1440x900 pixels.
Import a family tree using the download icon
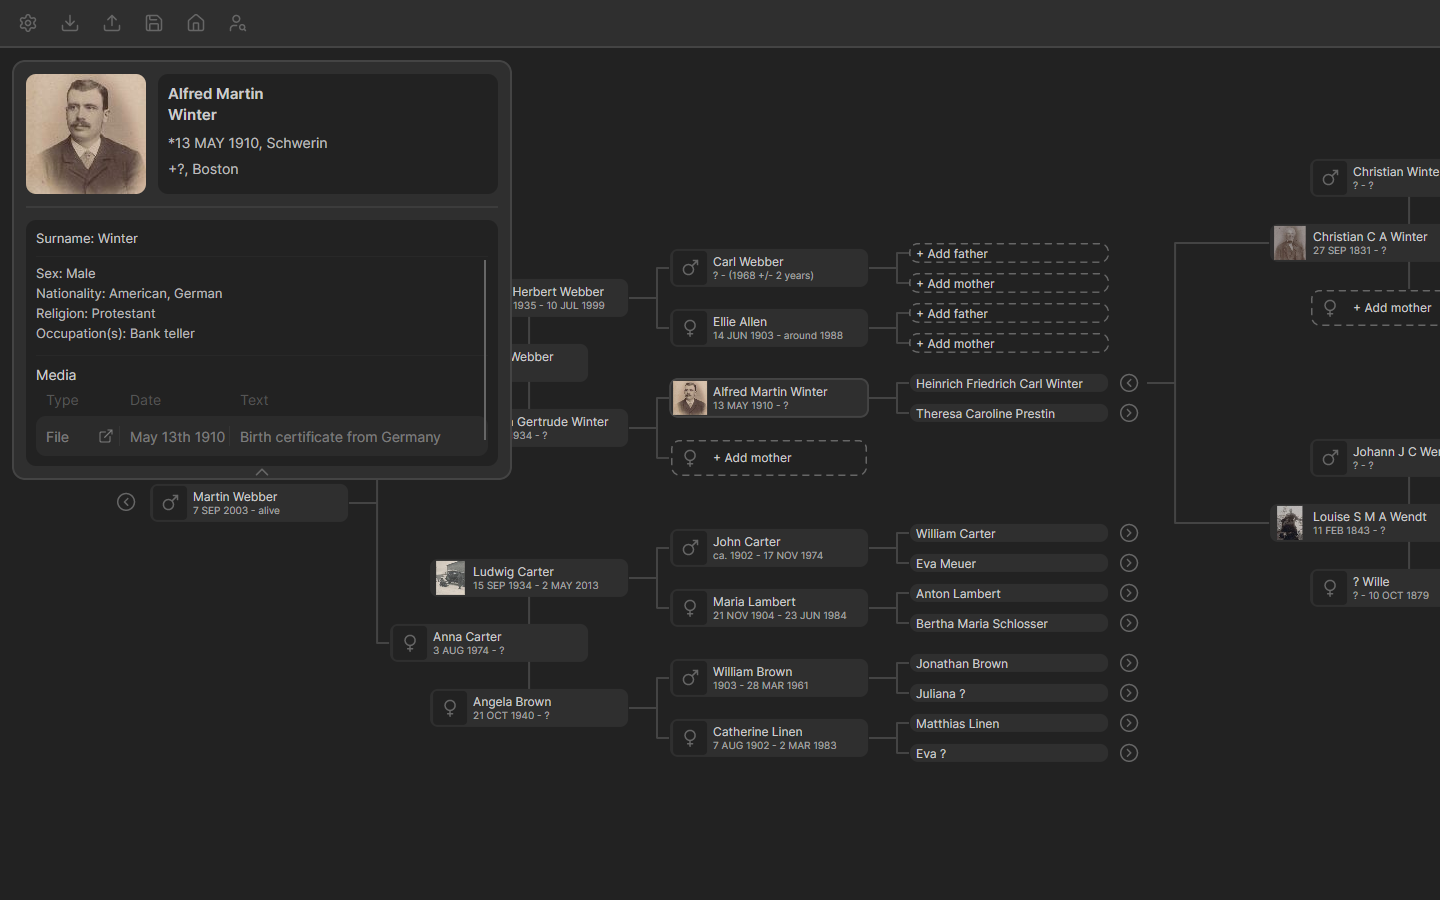[x=69, y=23]
